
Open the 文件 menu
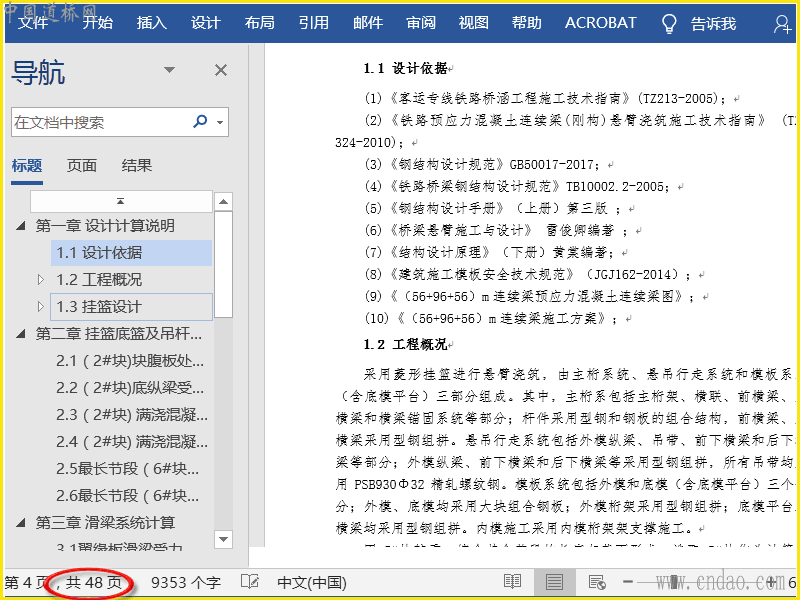(x=33, y=23)
